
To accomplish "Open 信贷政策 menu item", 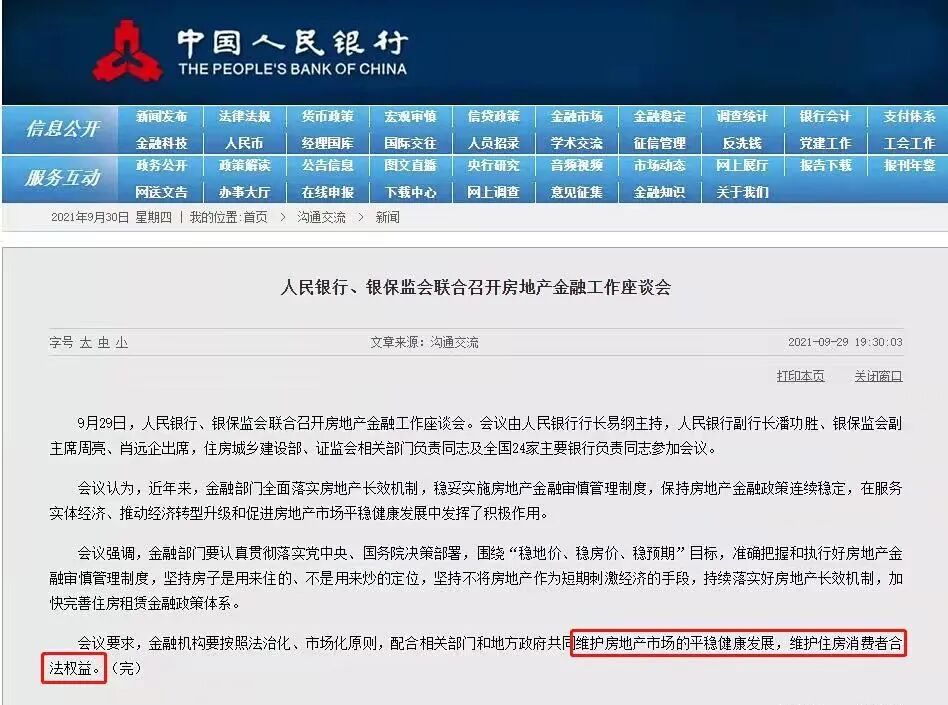I will tap(493, 116).
